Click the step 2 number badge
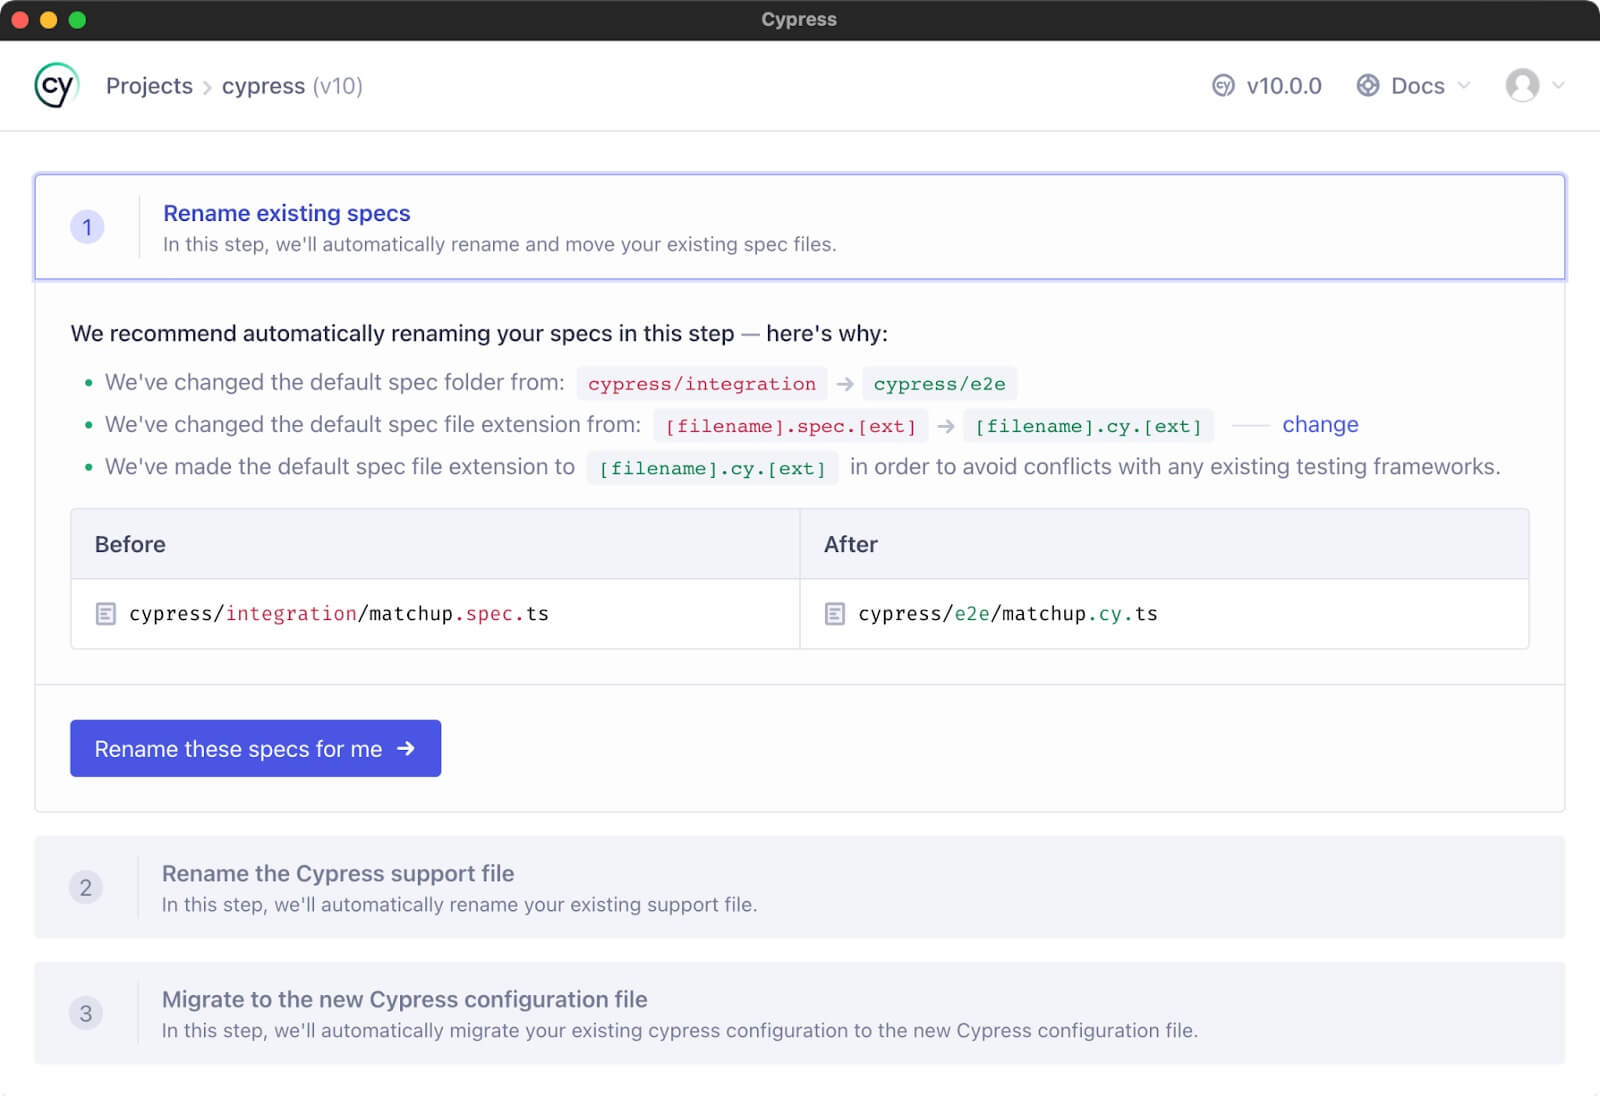This screenshot has width=1600, height=1099. coord(86,887)
